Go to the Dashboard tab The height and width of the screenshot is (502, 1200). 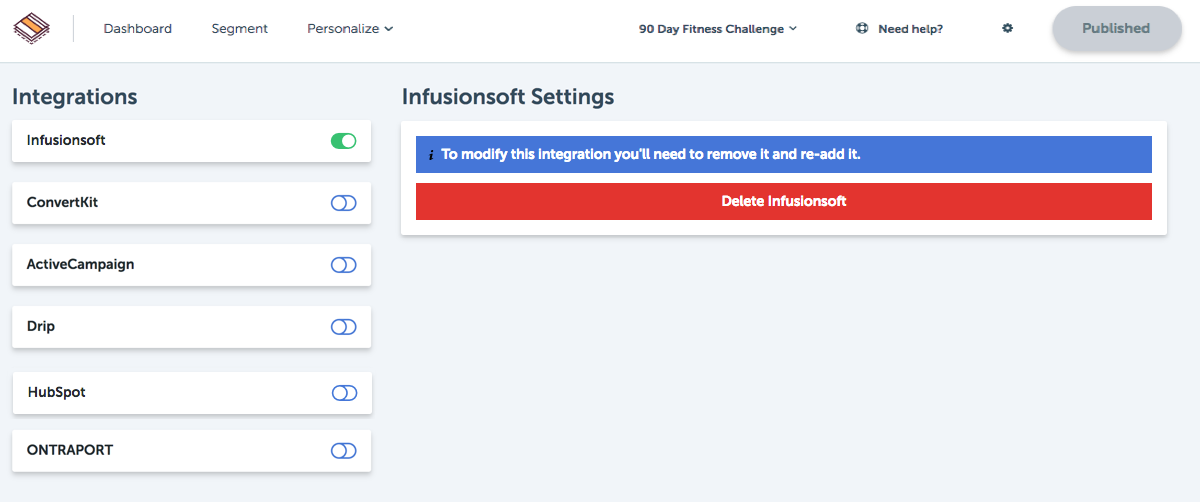click(x=138, y=29)
